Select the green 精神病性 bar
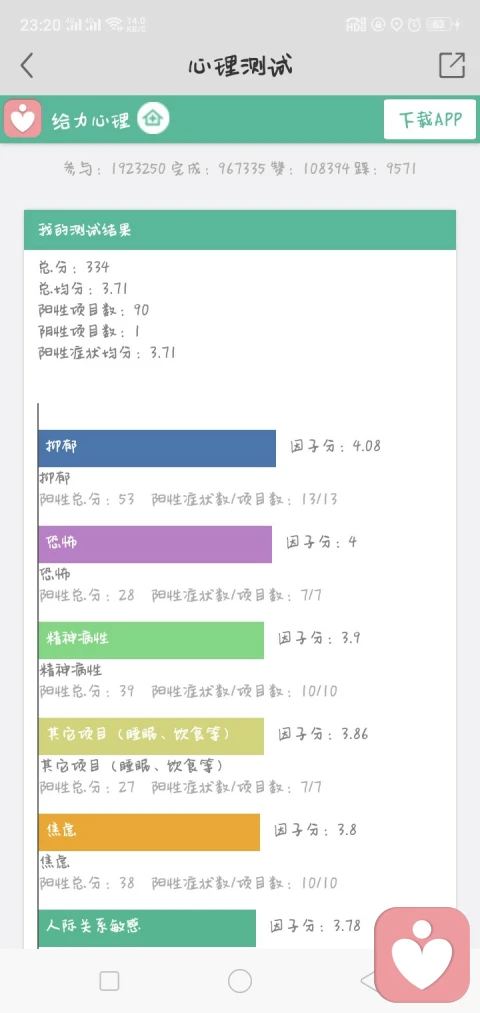The image size is (480, 1013). (x=151, y=640)
